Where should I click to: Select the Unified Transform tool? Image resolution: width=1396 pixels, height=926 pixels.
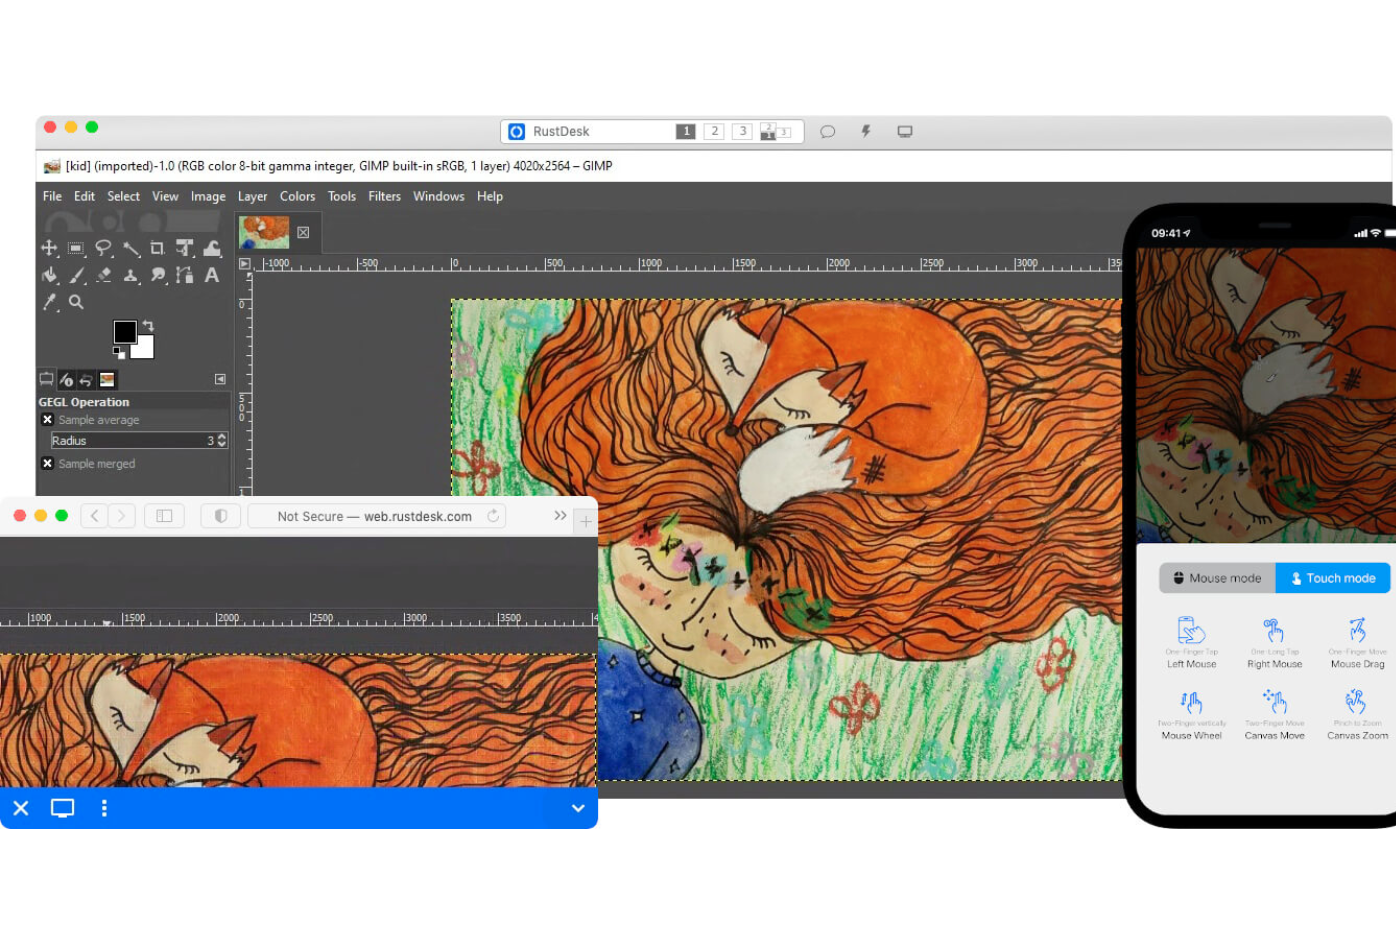(x=184, y=248)
